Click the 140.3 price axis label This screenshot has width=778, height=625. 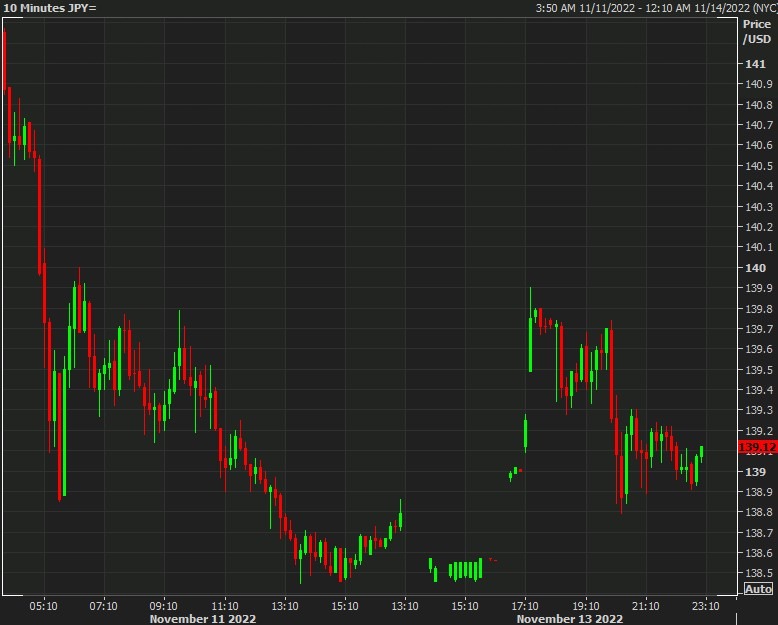759,206
